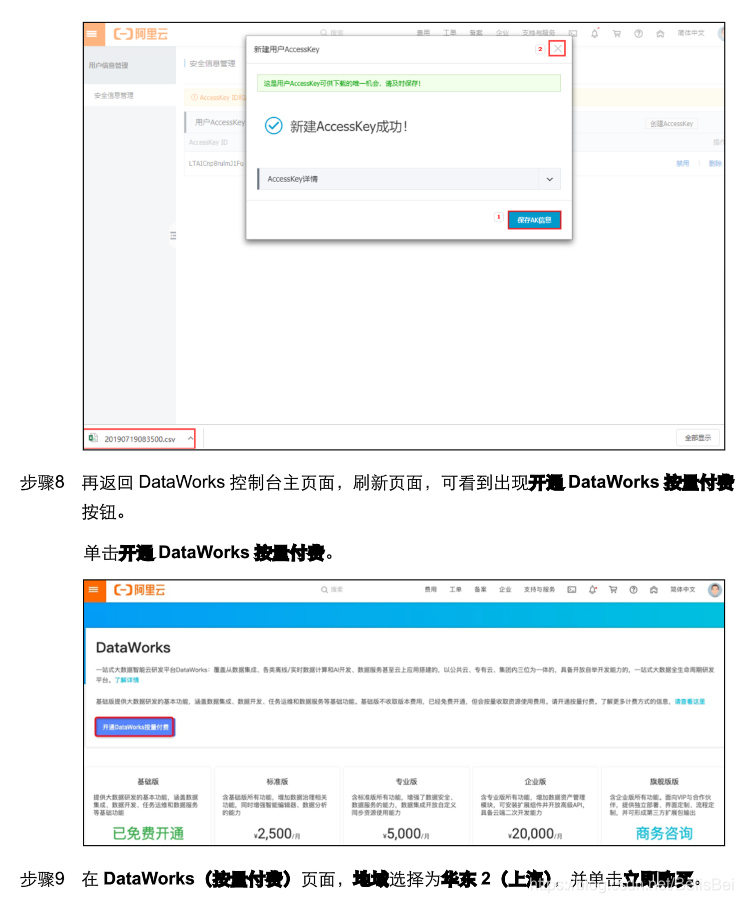
Task: Switch language via 简体中文 in upper AccessKey screenshot
Action: point(691,33)
